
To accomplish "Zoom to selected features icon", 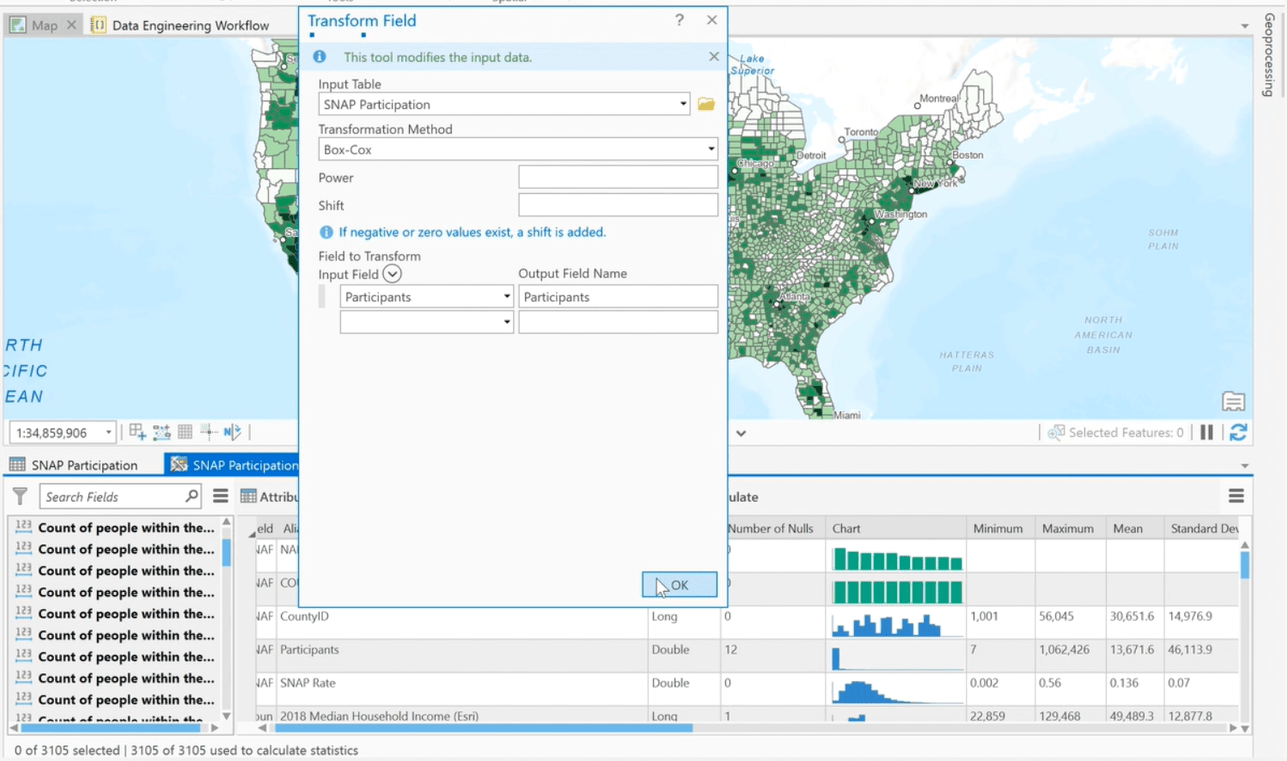I will 1056,432.
